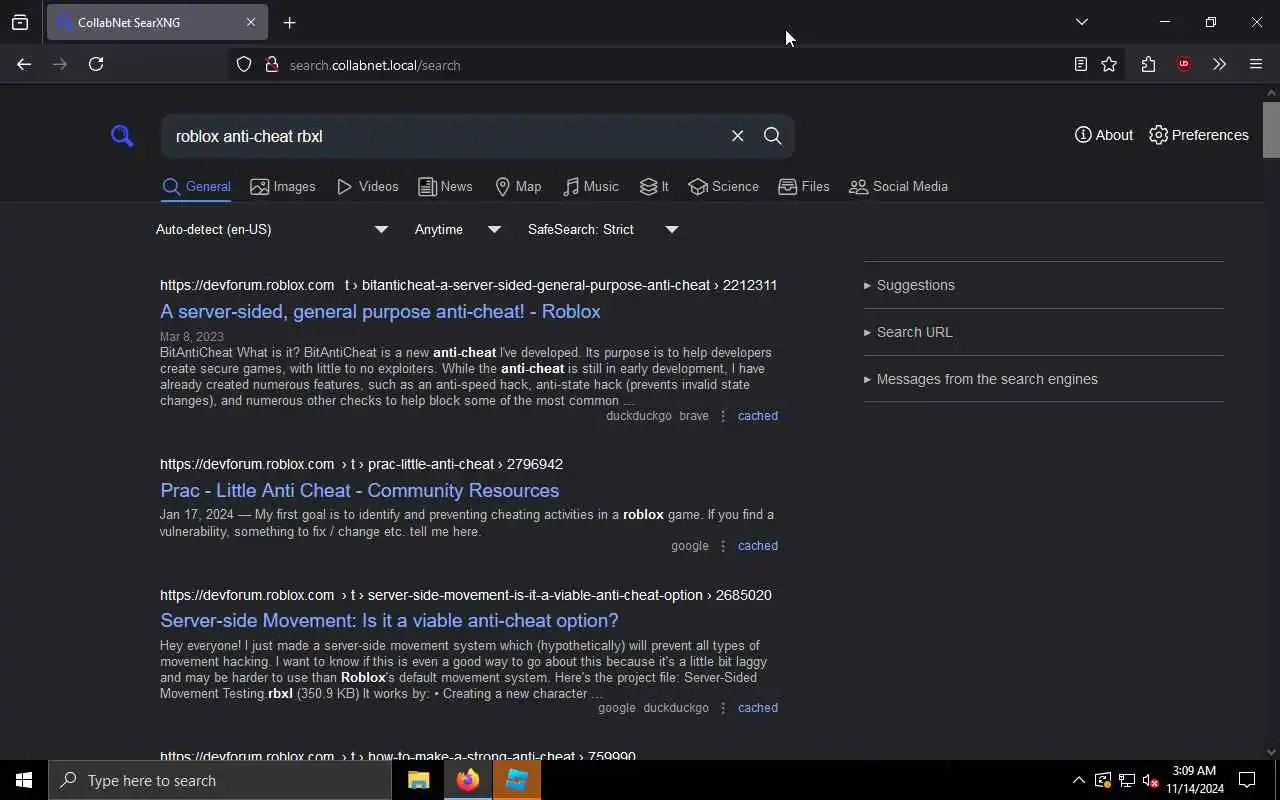The width and height of the screenshot is (1280, 800).
Task: Open Firefox application hamburger menu
Action: 1256,64
